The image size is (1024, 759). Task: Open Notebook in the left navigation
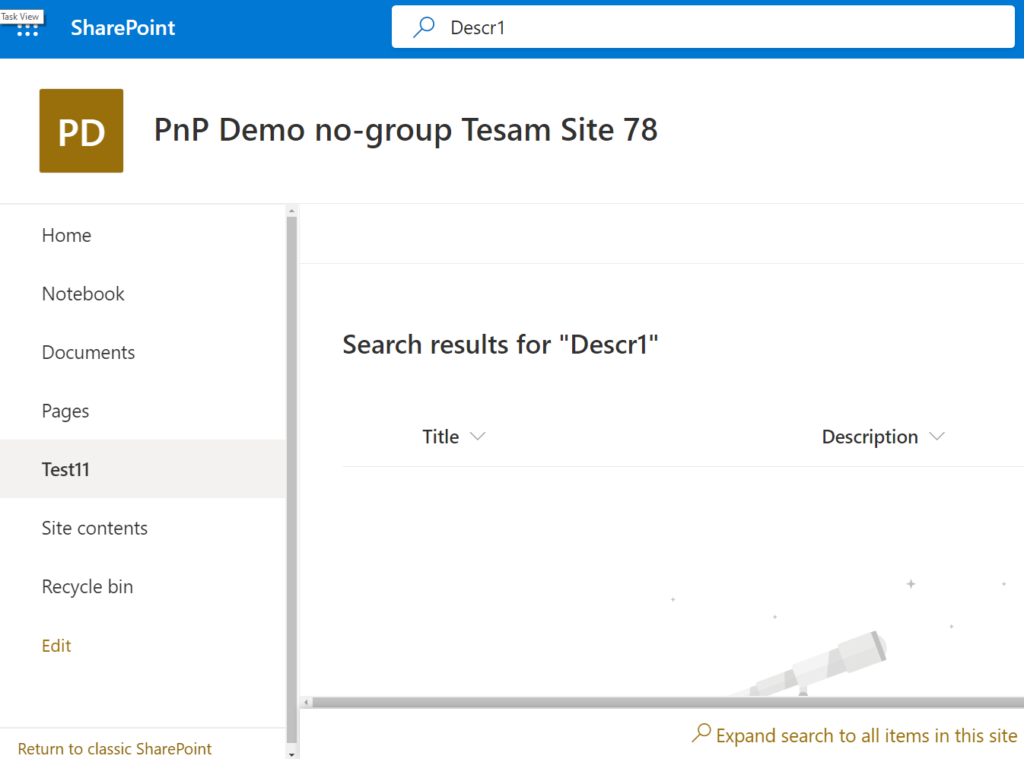83,294
